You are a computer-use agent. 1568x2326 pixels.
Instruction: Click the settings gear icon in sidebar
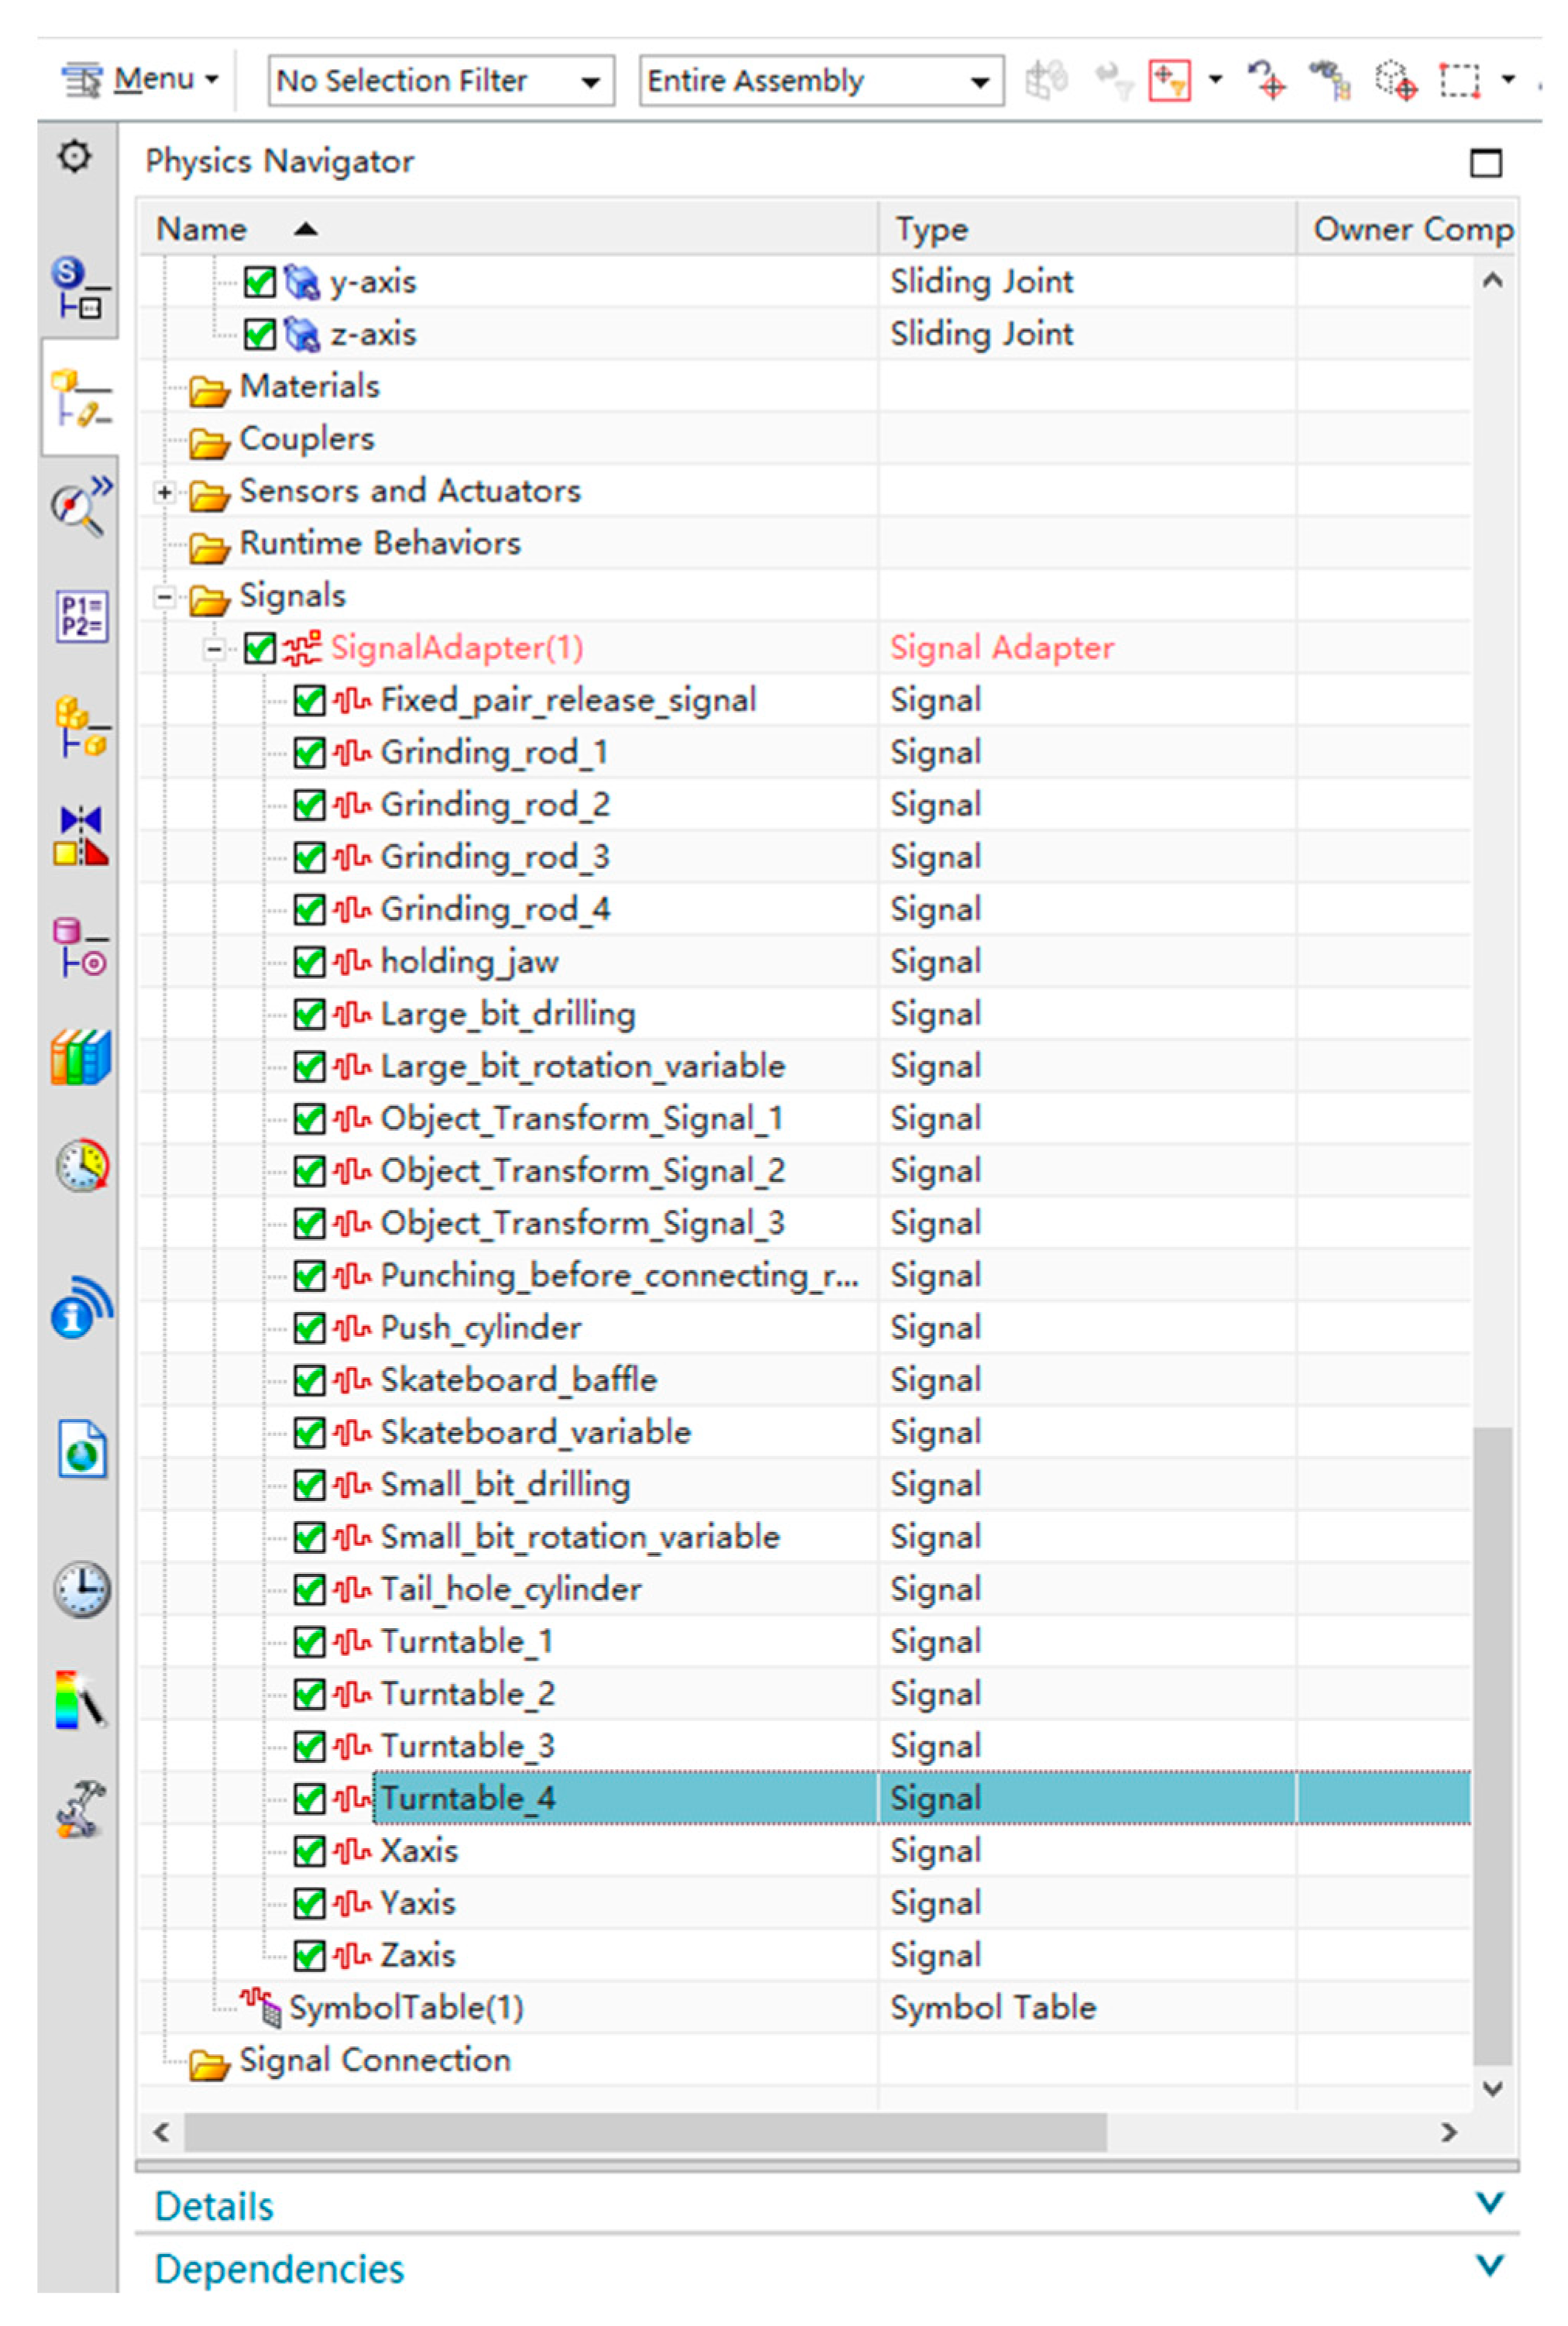(x=74, y=157)
